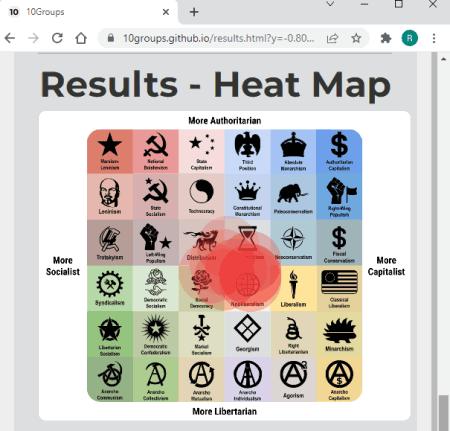Select the Constitutional Monarchism crown icon

pos(247,191)
